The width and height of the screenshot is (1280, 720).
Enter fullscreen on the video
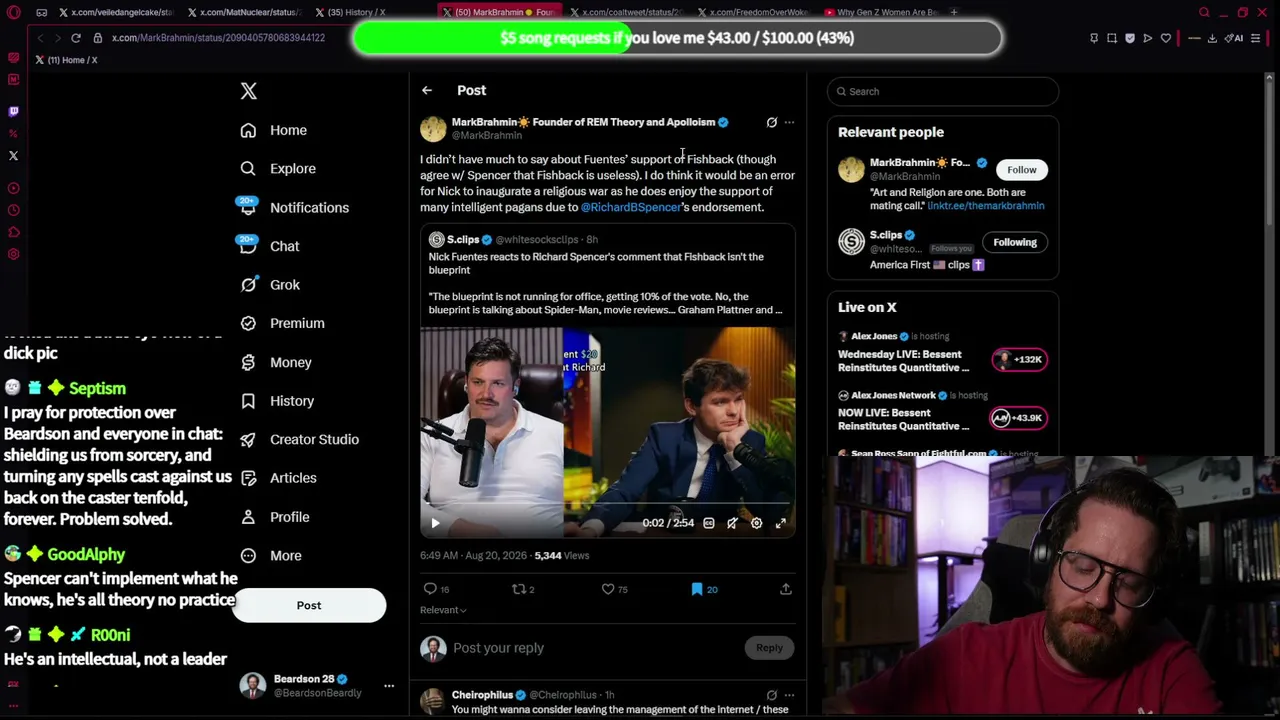tap(780, 523)
